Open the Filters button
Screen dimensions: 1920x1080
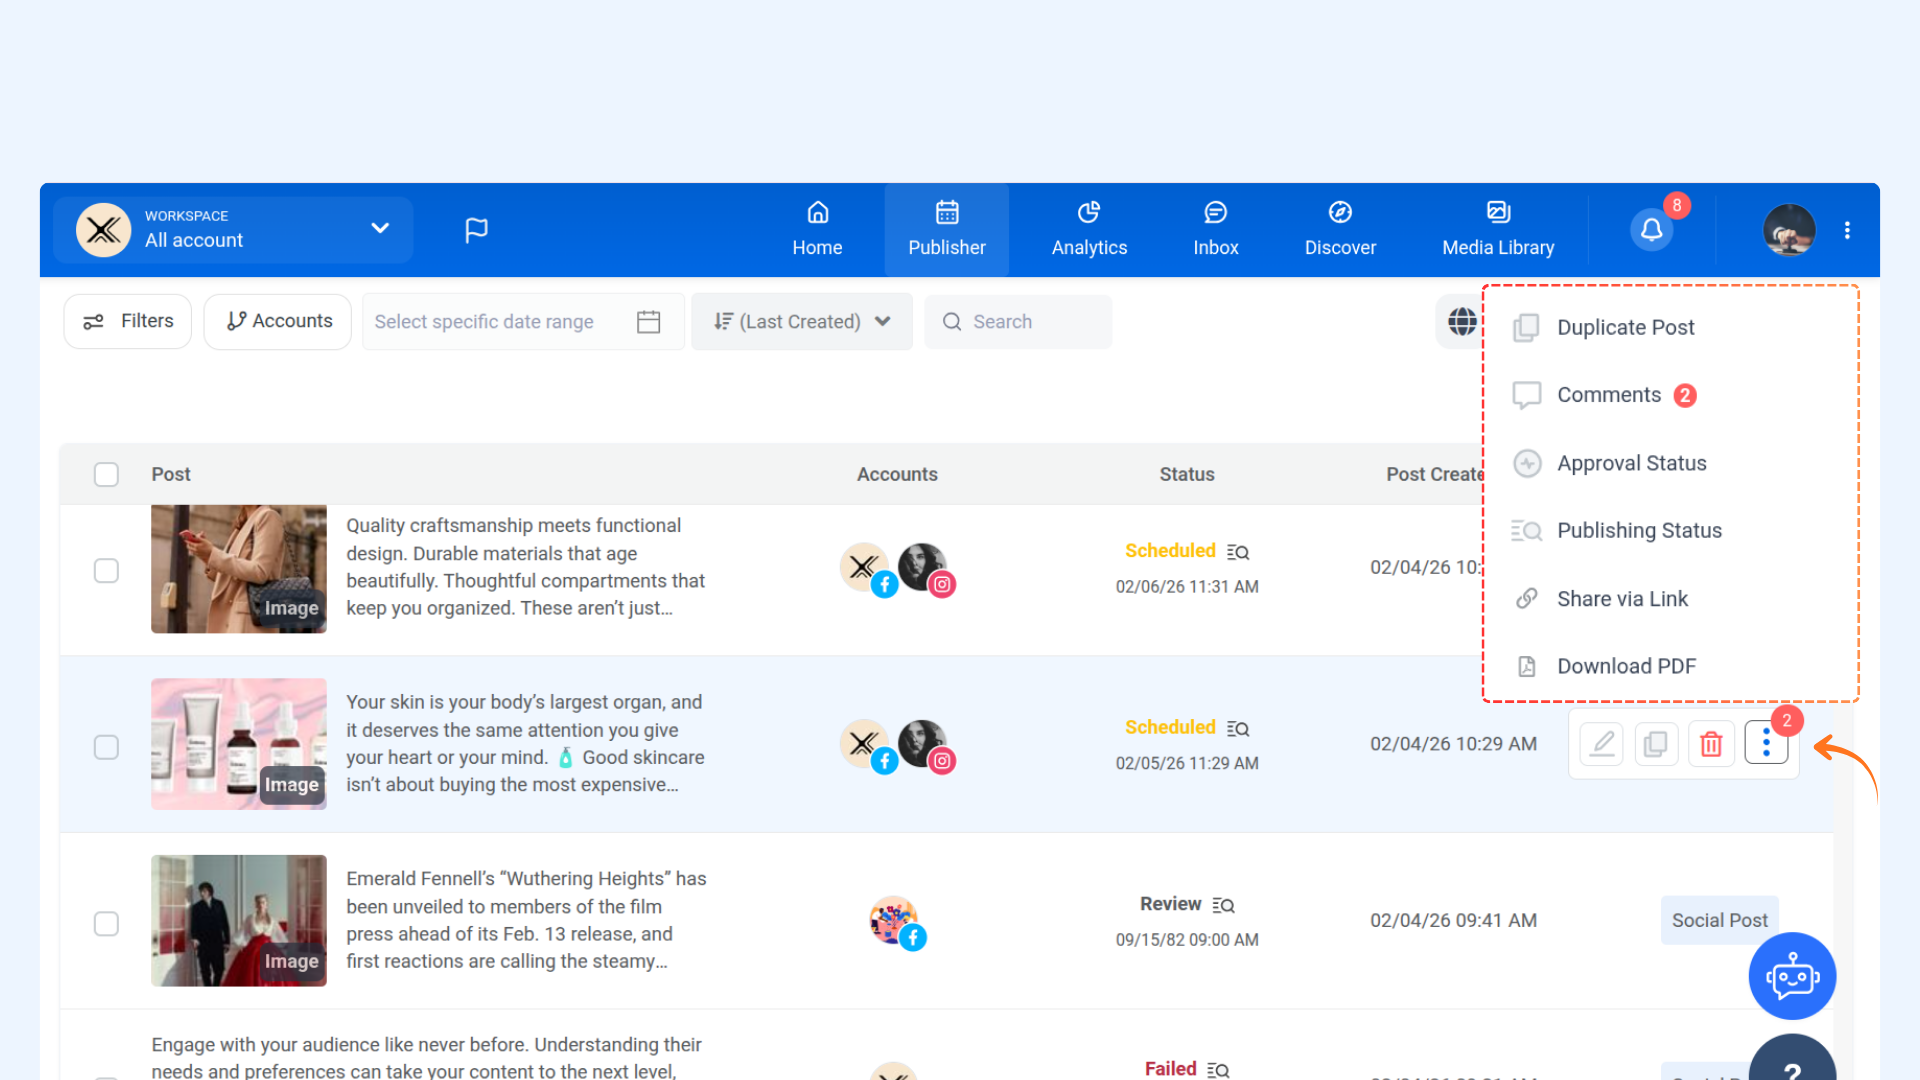coord(128,321)
